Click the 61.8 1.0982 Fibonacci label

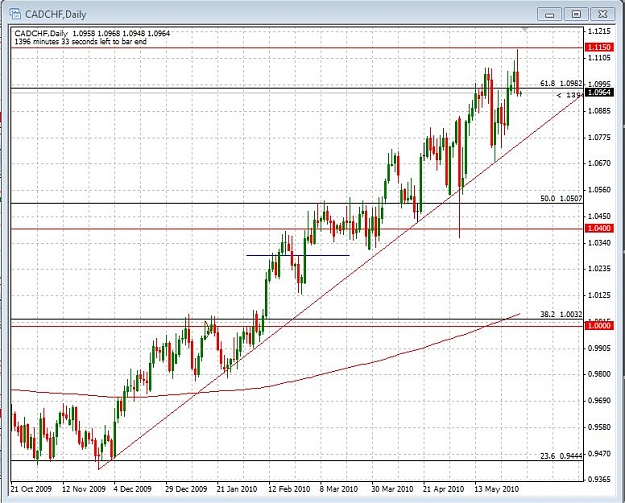561,83
